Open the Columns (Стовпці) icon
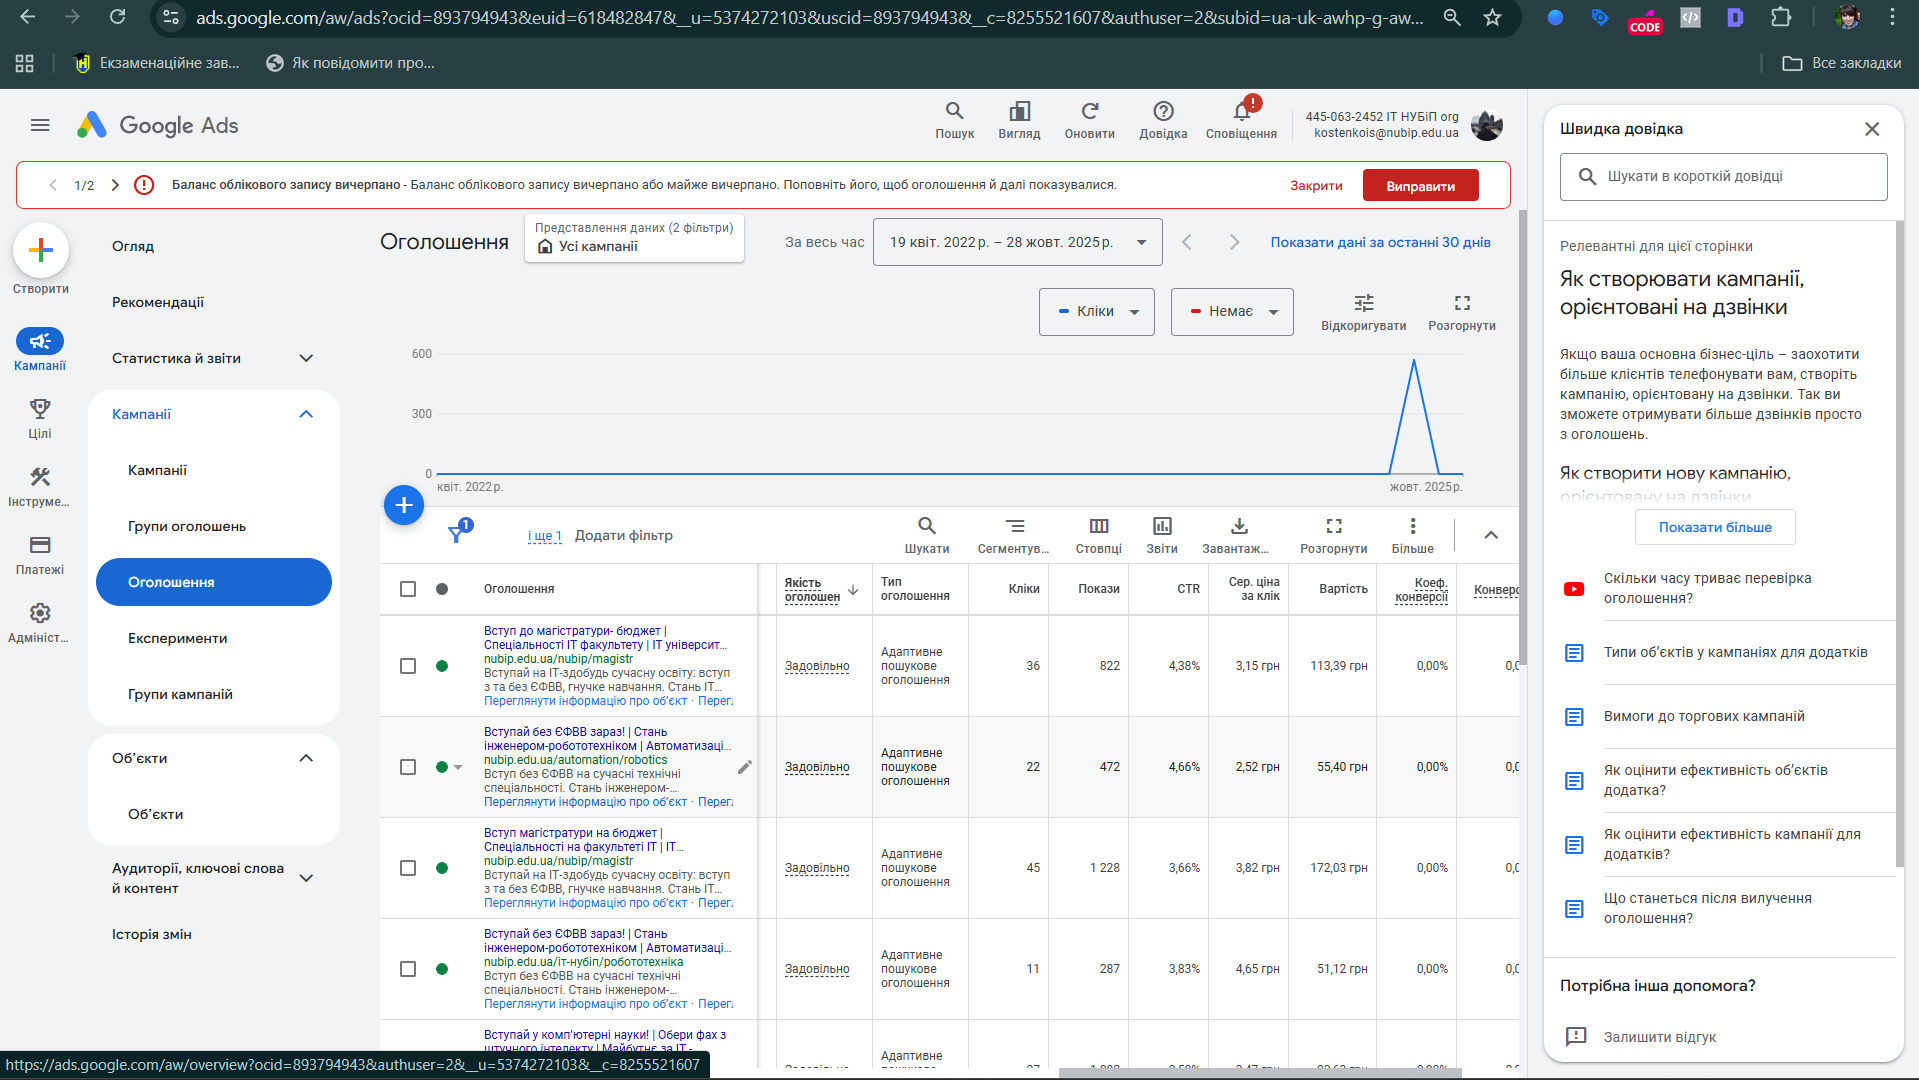The width and height of the screenshot is (1919, 1080). pos(1098,527)
